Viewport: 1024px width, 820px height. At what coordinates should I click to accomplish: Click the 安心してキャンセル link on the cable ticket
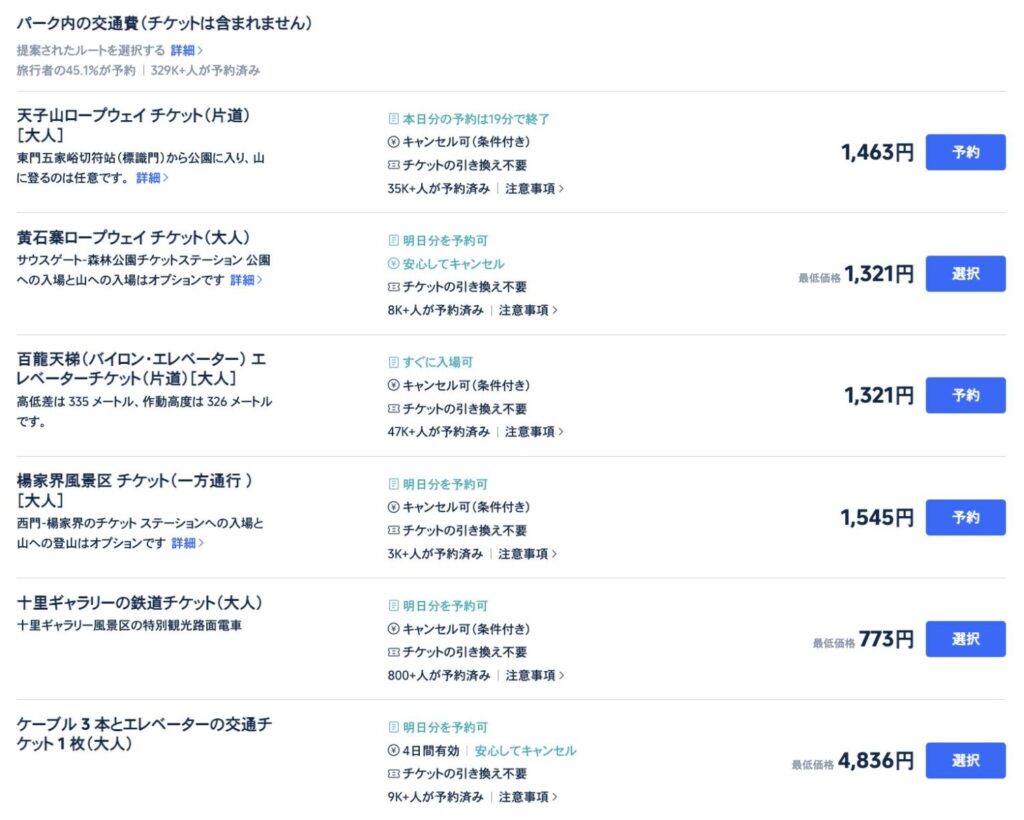[x=525, y=751]
